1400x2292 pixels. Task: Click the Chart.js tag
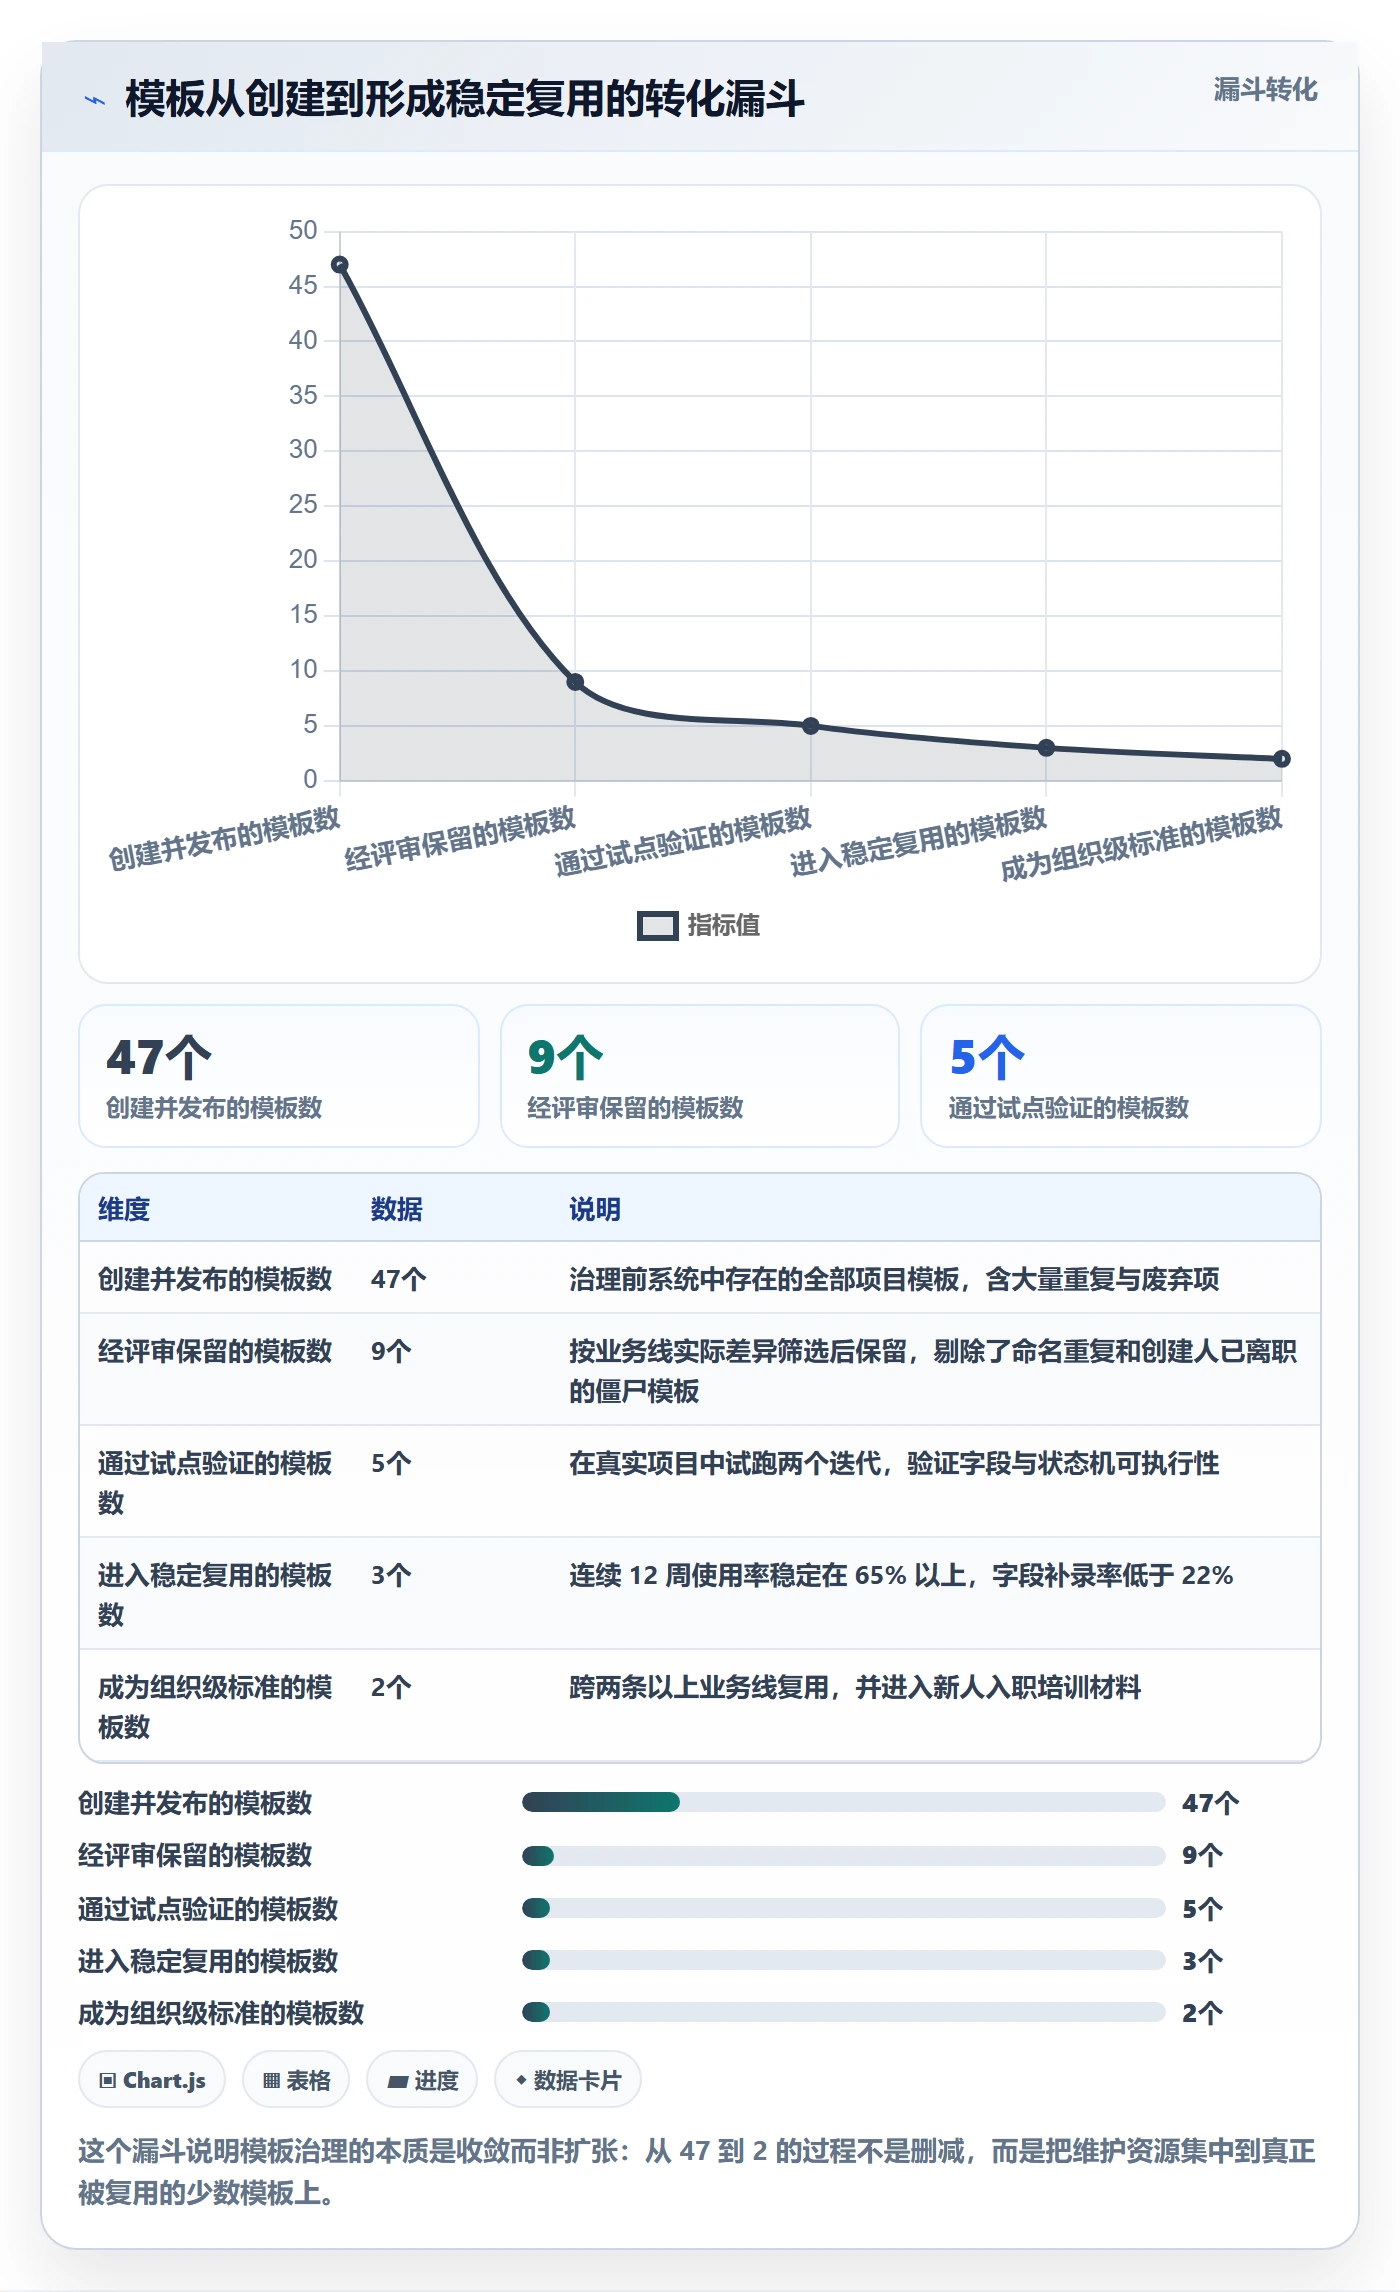coord(152,2080)
